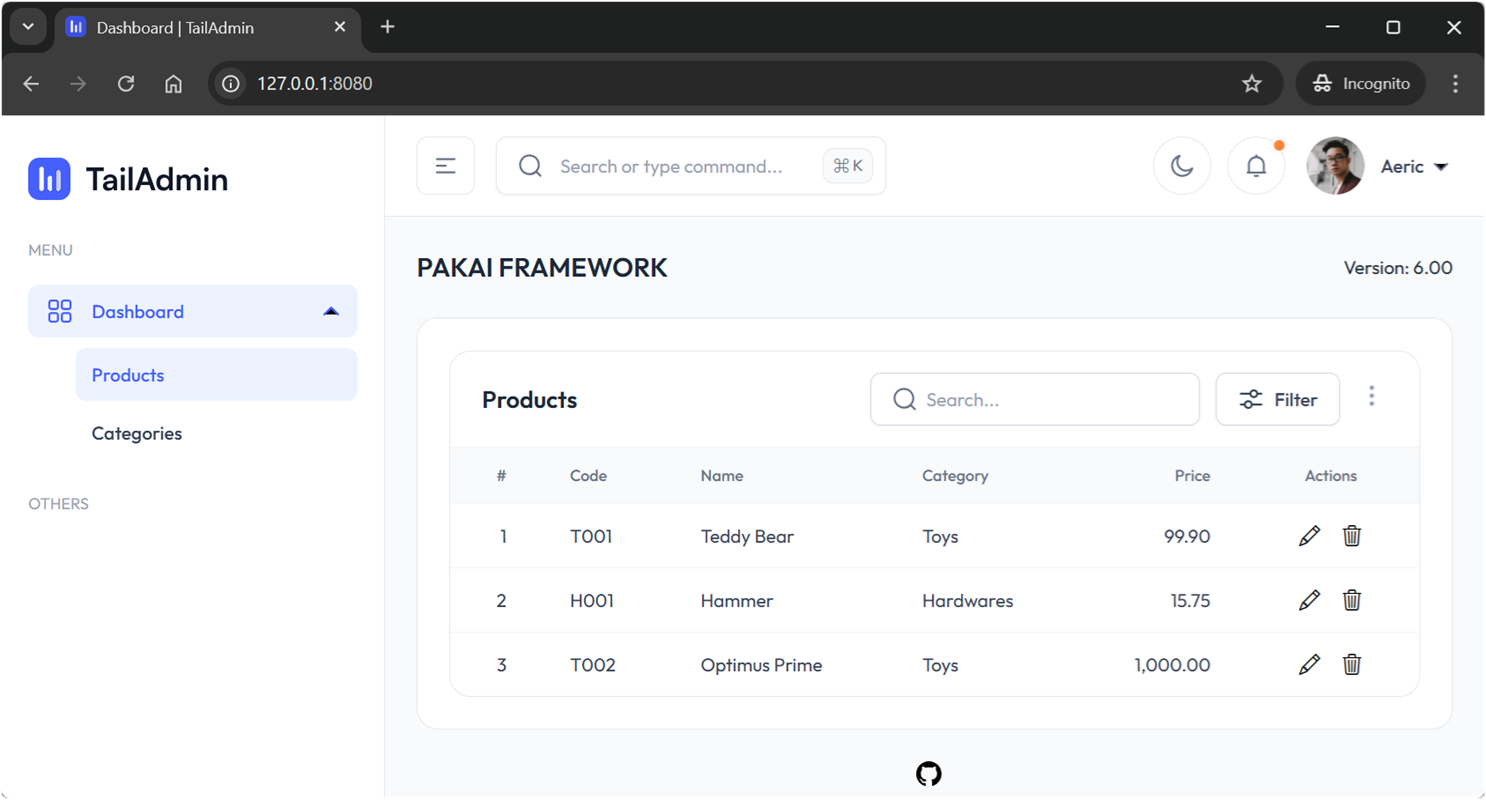Image resolution: width=1486 pixels, height=800 pixels.
Task: Open the notifications bell
Action: coord(1256,166)
